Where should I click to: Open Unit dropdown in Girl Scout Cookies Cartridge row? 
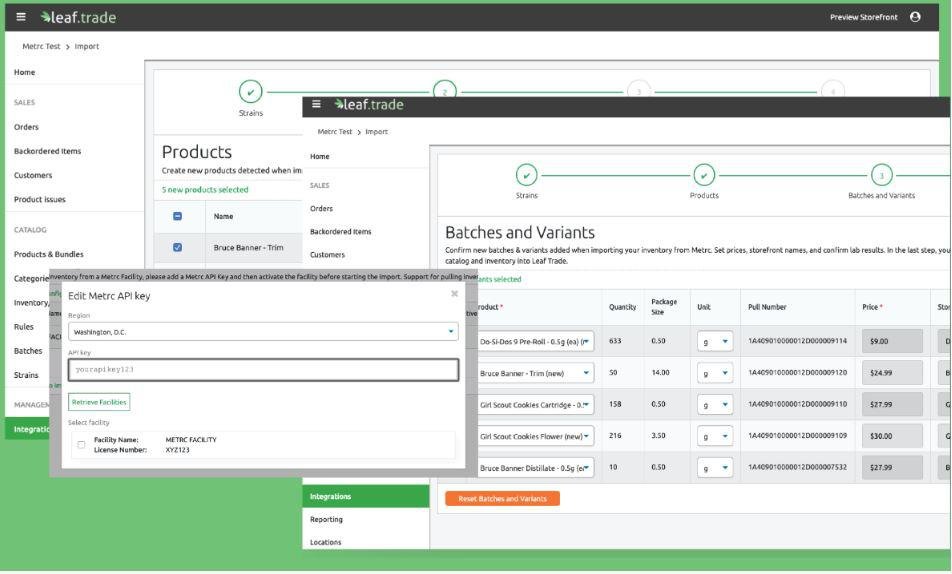pos(715,405)
